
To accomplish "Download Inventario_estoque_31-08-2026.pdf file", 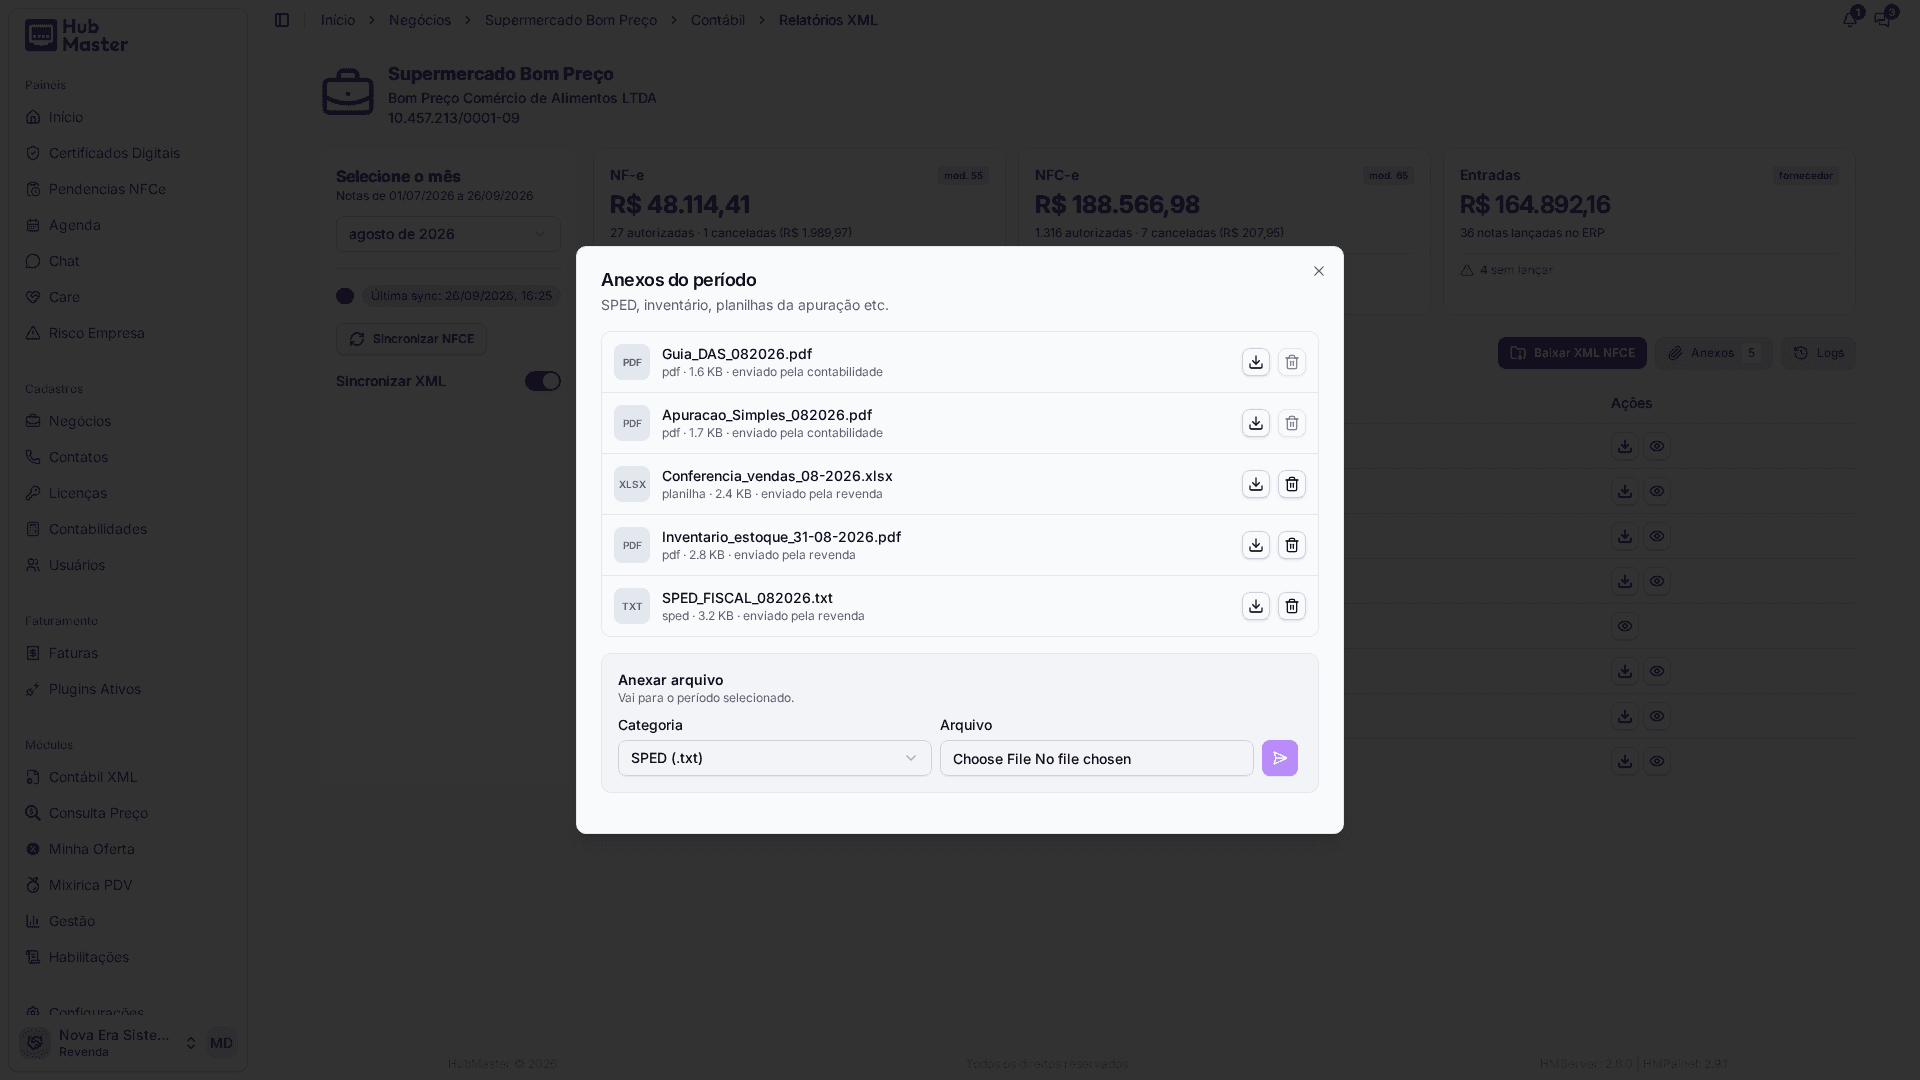I will tap(1256, 545).
